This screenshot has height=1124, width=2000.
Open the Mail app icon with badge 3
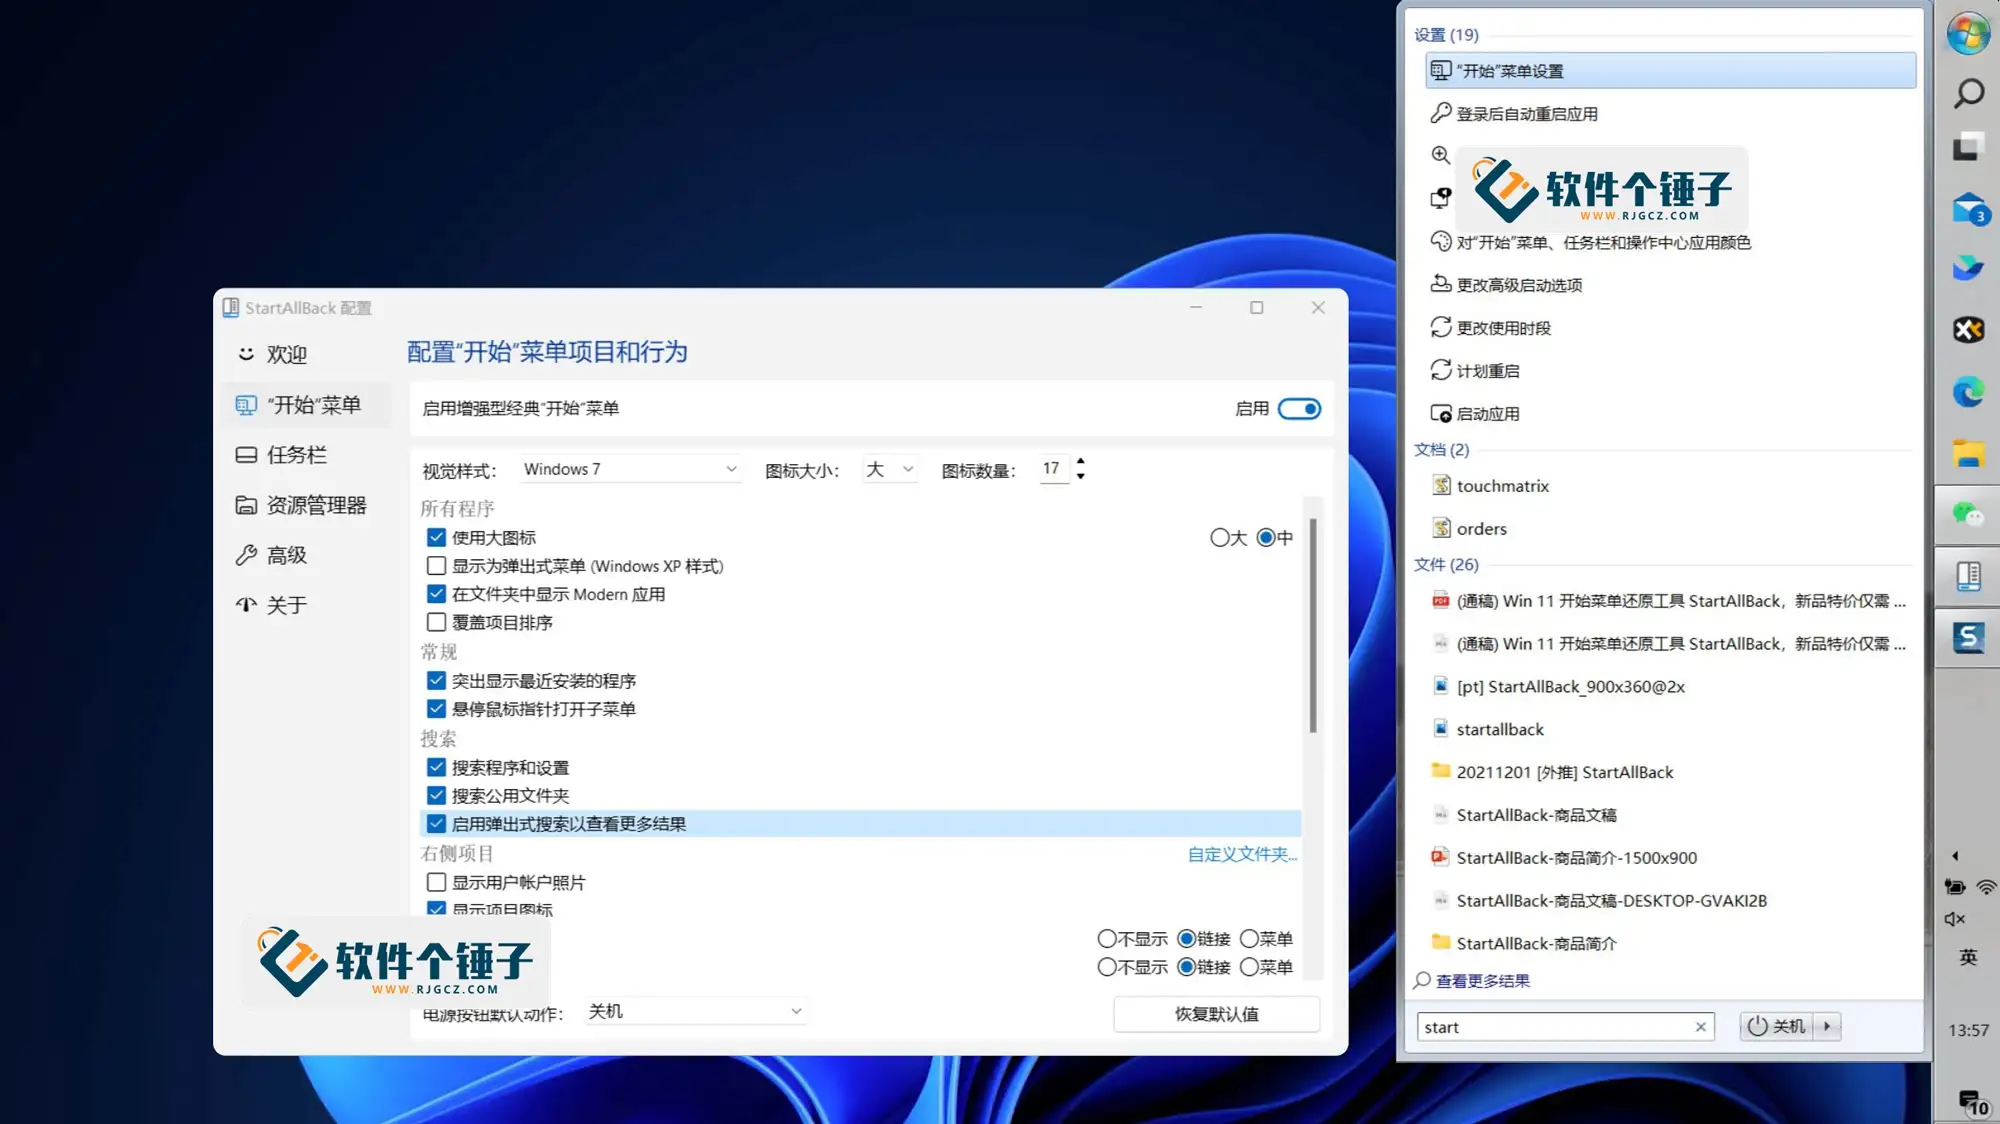(x=1968, y=210)
